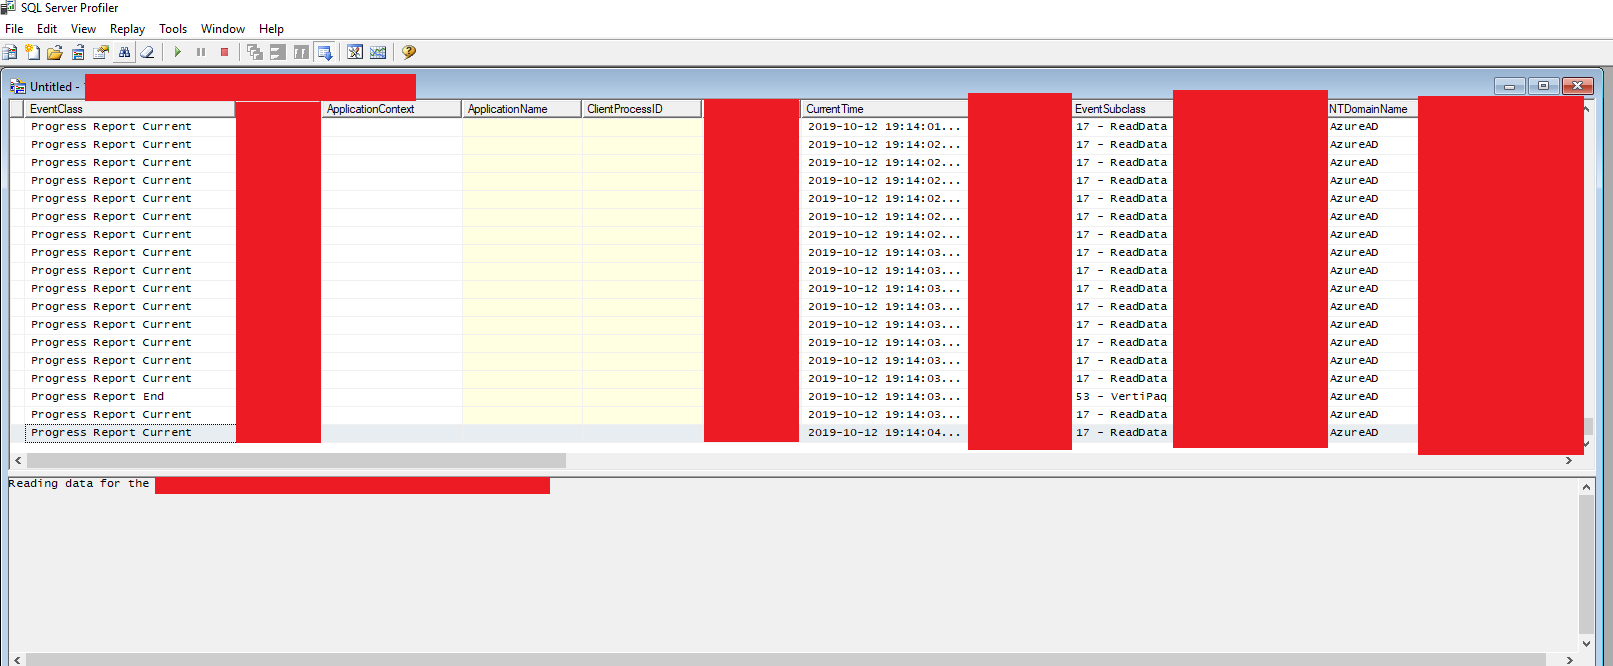Open the Edit menu
Screen dimensions: 1613x666
[47, 29]
